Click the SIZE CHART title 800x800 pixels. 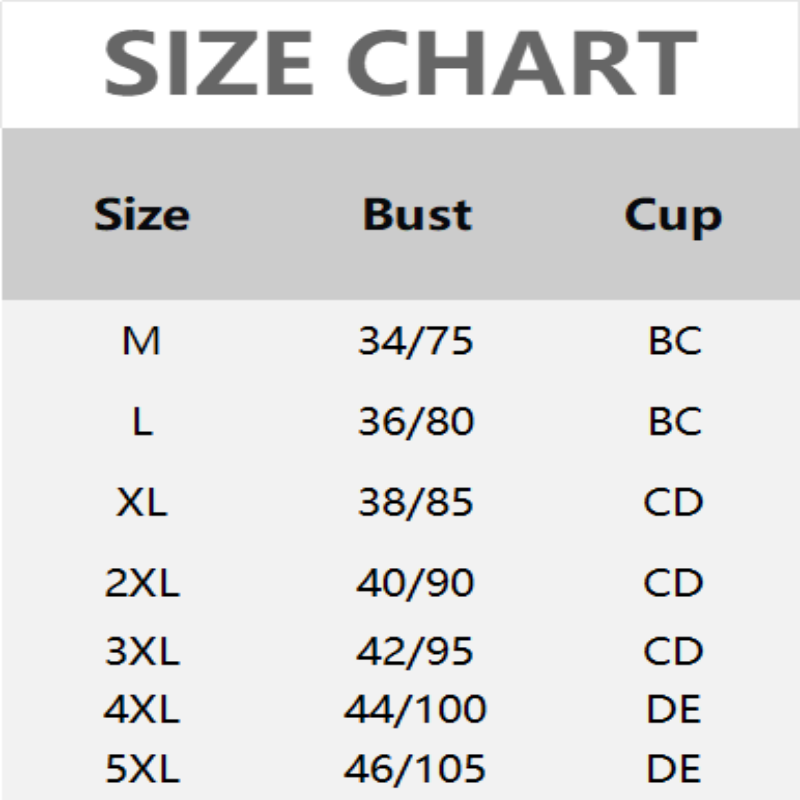[400, 62]
